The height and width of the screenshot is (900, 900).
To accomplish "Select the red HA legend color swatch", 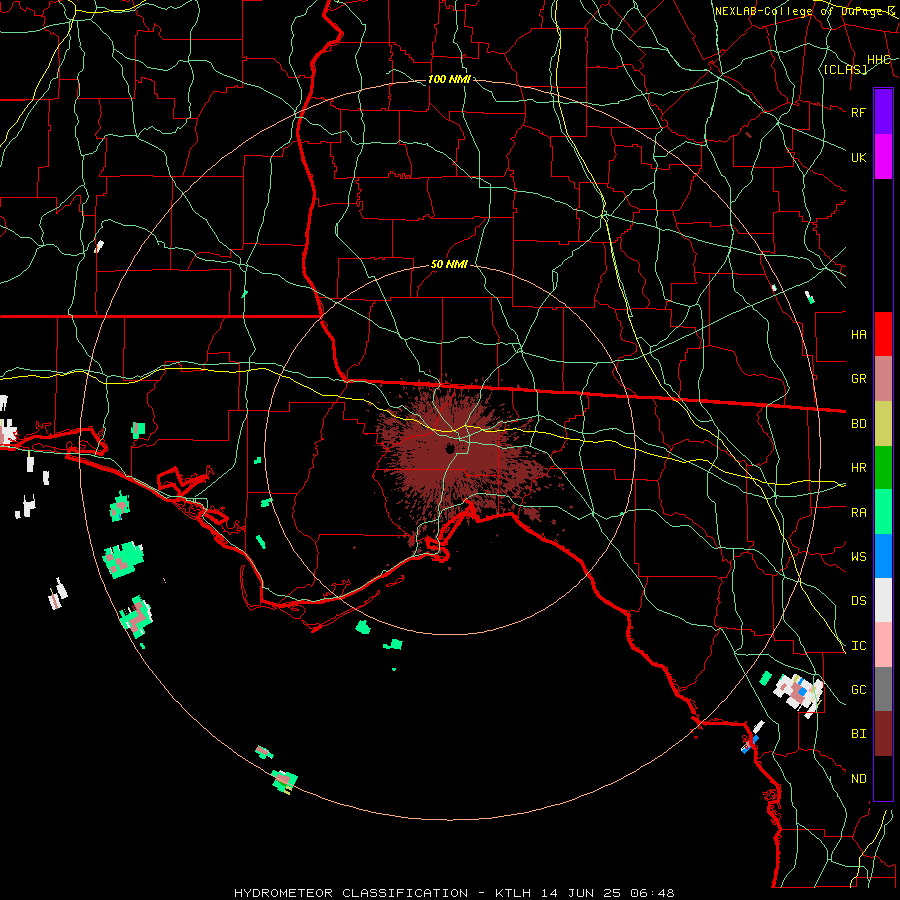I will tap(883, 334).
